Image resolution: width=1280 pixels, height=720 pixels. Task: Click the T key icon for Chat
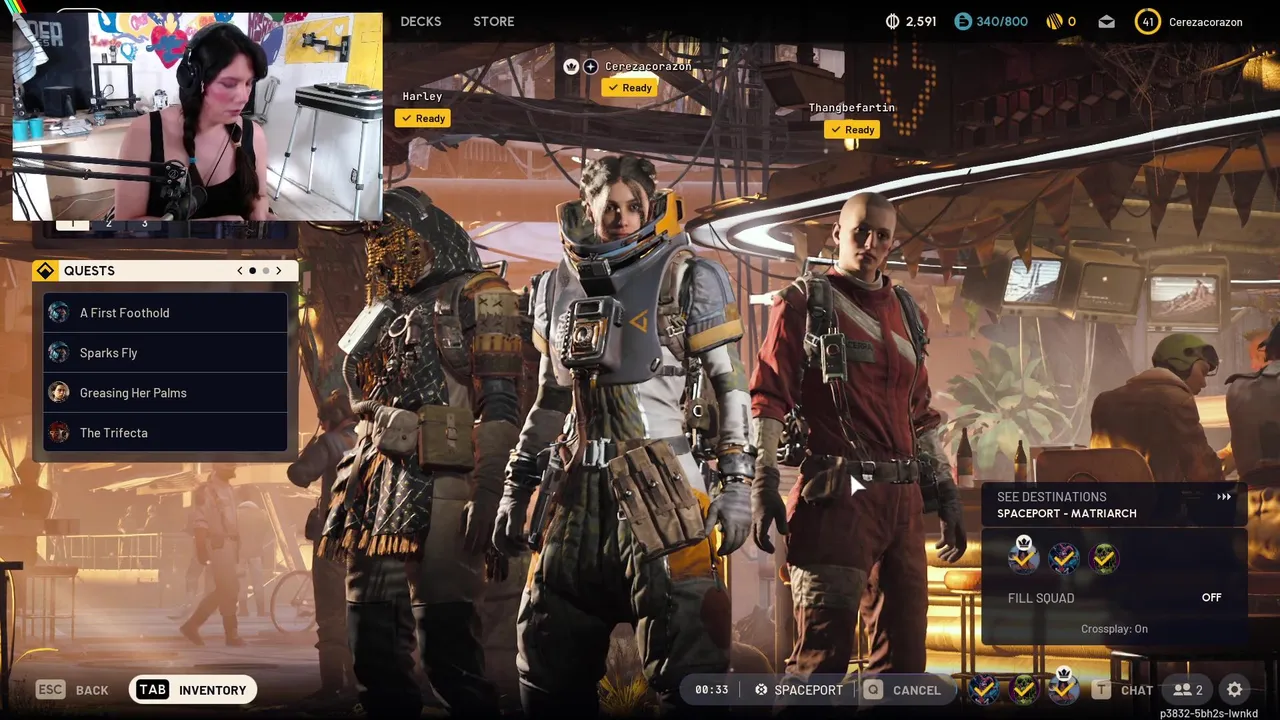coord(1101,689)
